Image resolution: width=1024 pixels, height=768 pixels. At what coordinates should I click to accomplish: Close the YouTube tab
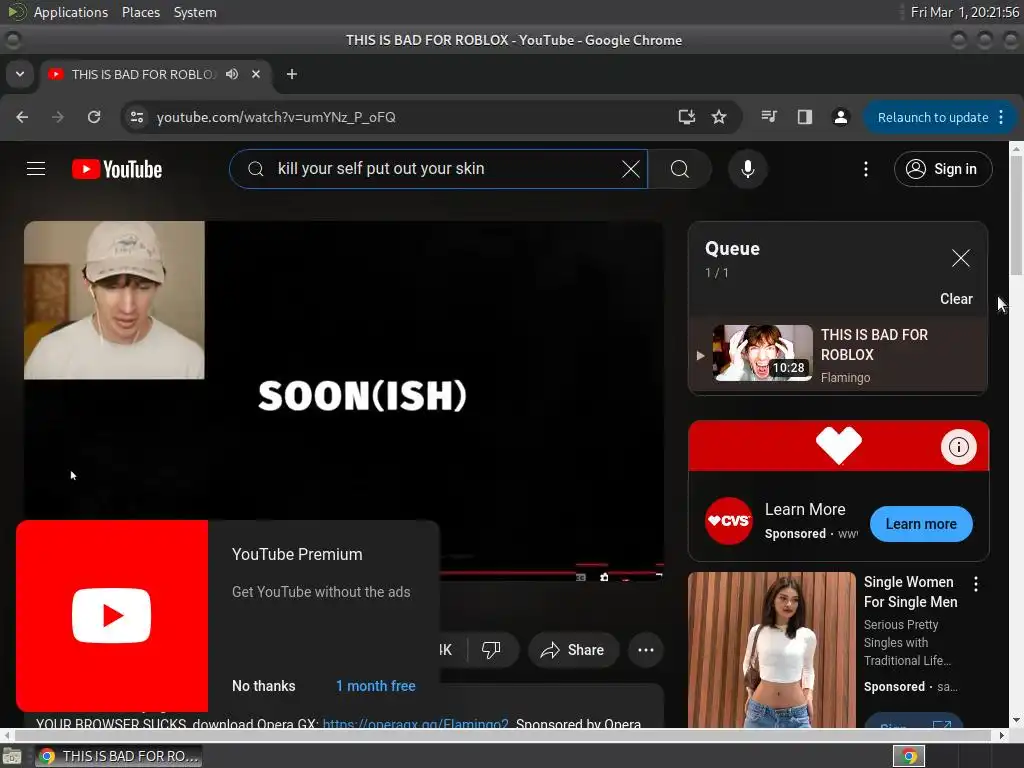click(256, 74)
